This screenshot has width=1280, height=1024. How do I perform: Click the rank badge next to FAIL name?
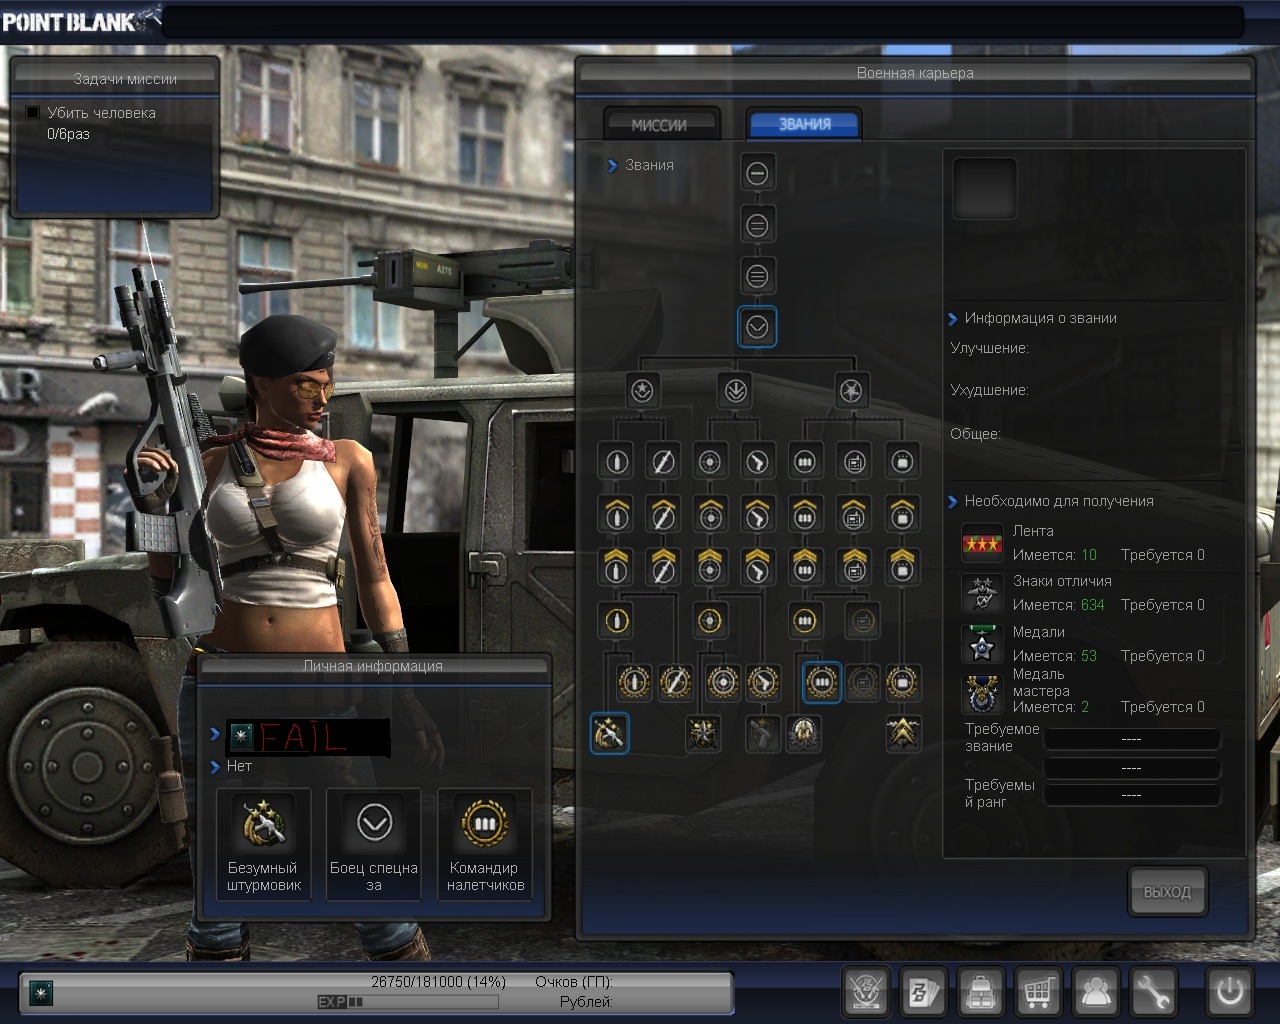[x=241, y=737]
